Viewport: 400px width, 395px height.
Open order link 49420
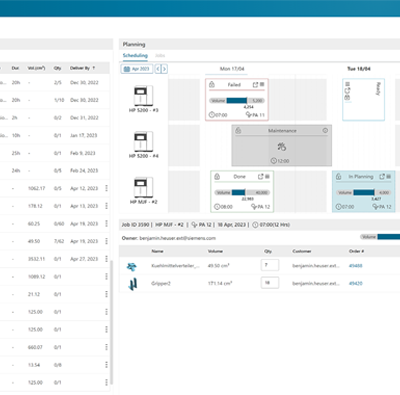(356, 283)
